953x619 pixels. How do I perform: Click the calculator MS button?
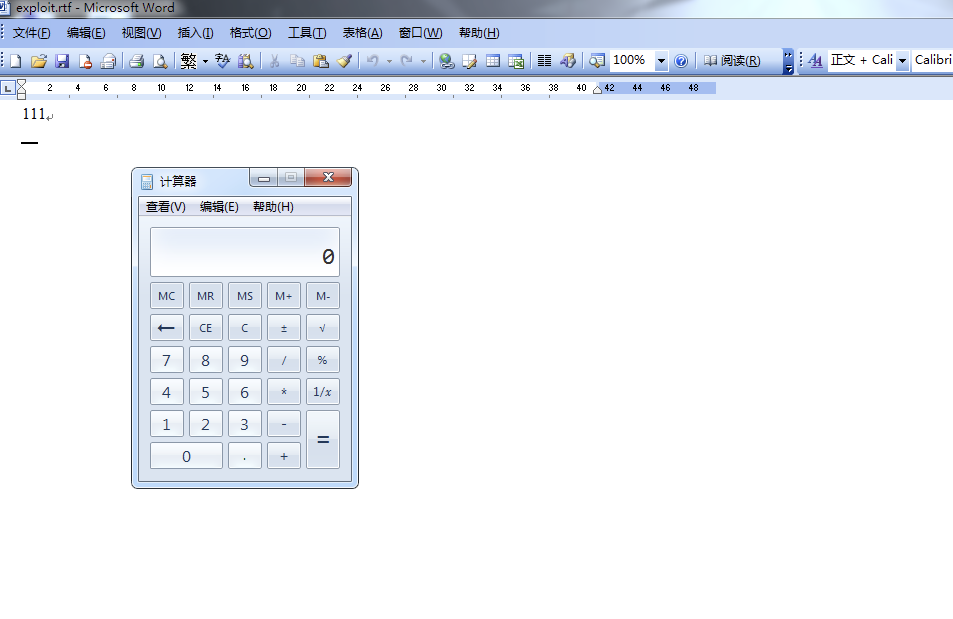pos(245,296)
